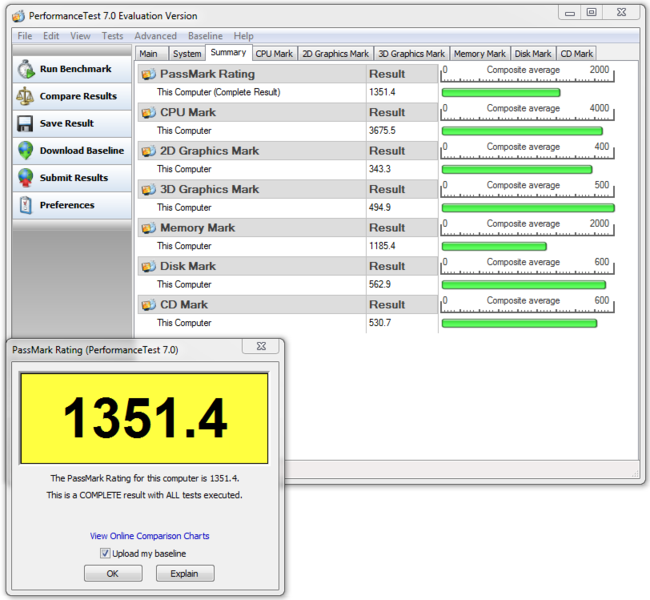
Task: Click the icon beside 2D Graphics Mark header
Action: point(148,151)
